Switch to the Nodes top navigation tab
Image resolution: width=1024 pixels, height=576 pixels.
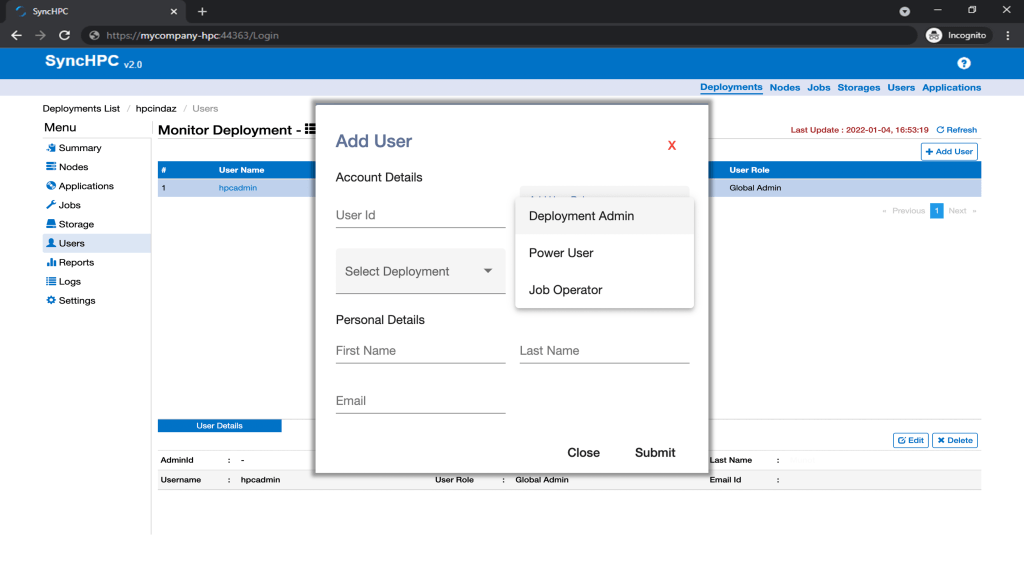[x=784, y=88]
